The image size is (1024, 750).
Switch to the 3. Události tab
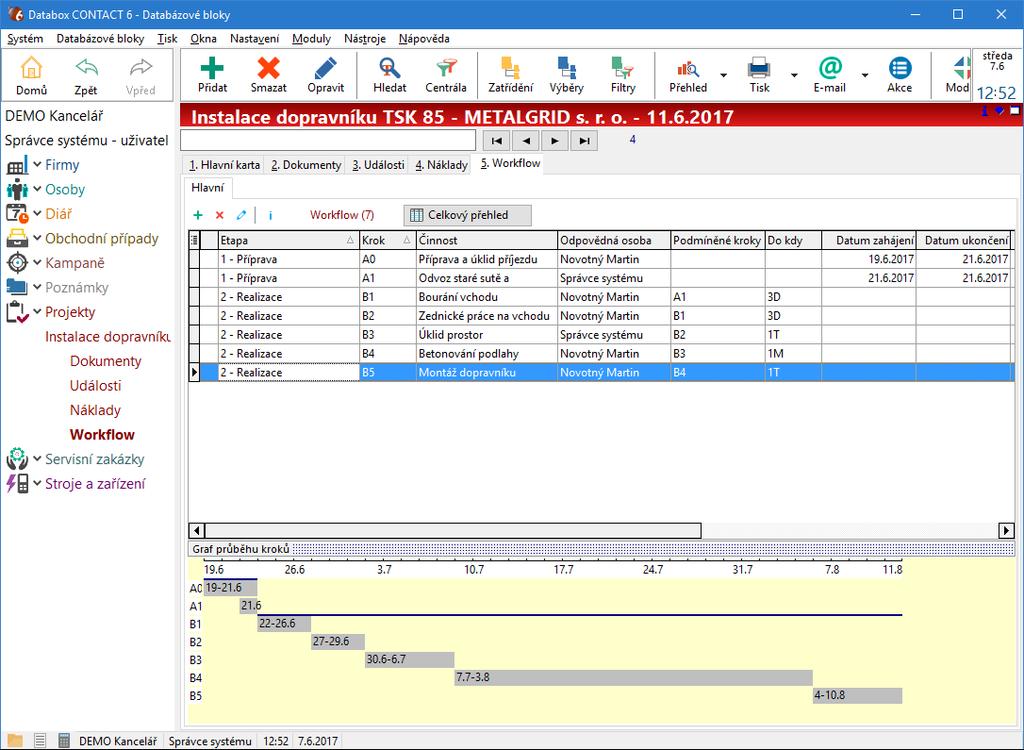[378, 165]
